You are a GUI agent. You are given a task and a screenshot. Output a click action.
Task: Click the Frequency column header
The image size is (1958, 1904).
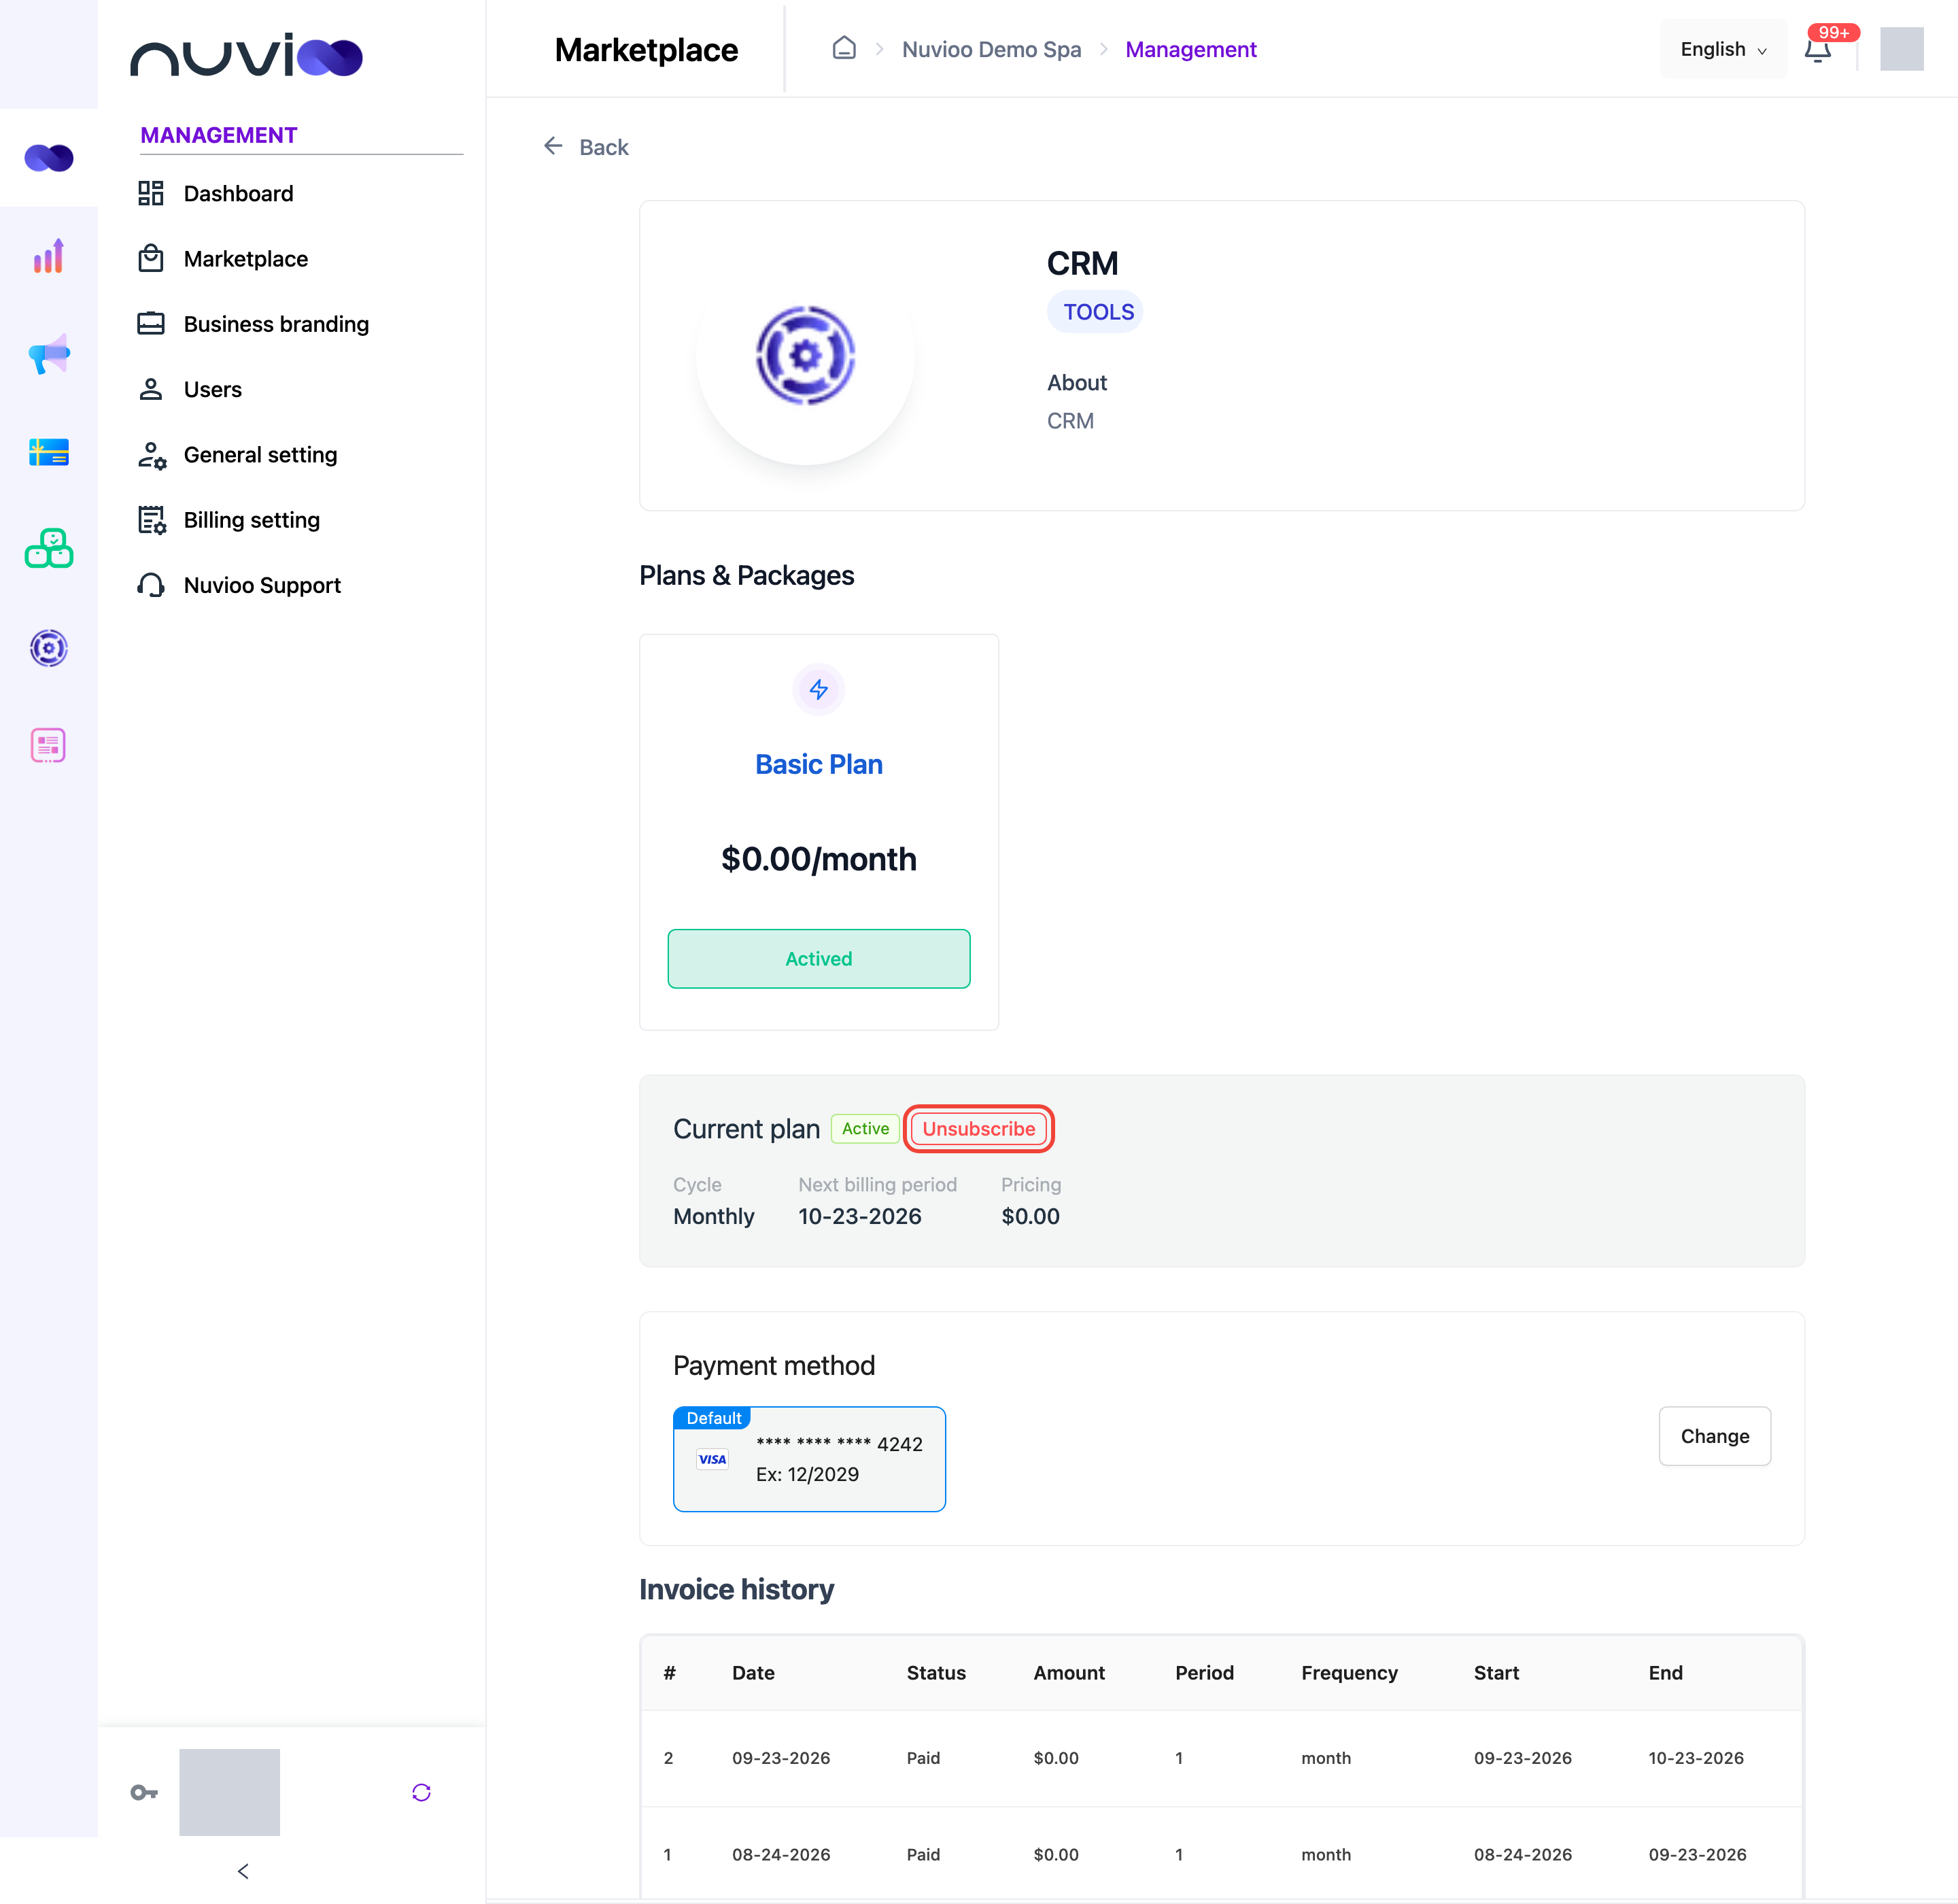click(1349, 1672)
